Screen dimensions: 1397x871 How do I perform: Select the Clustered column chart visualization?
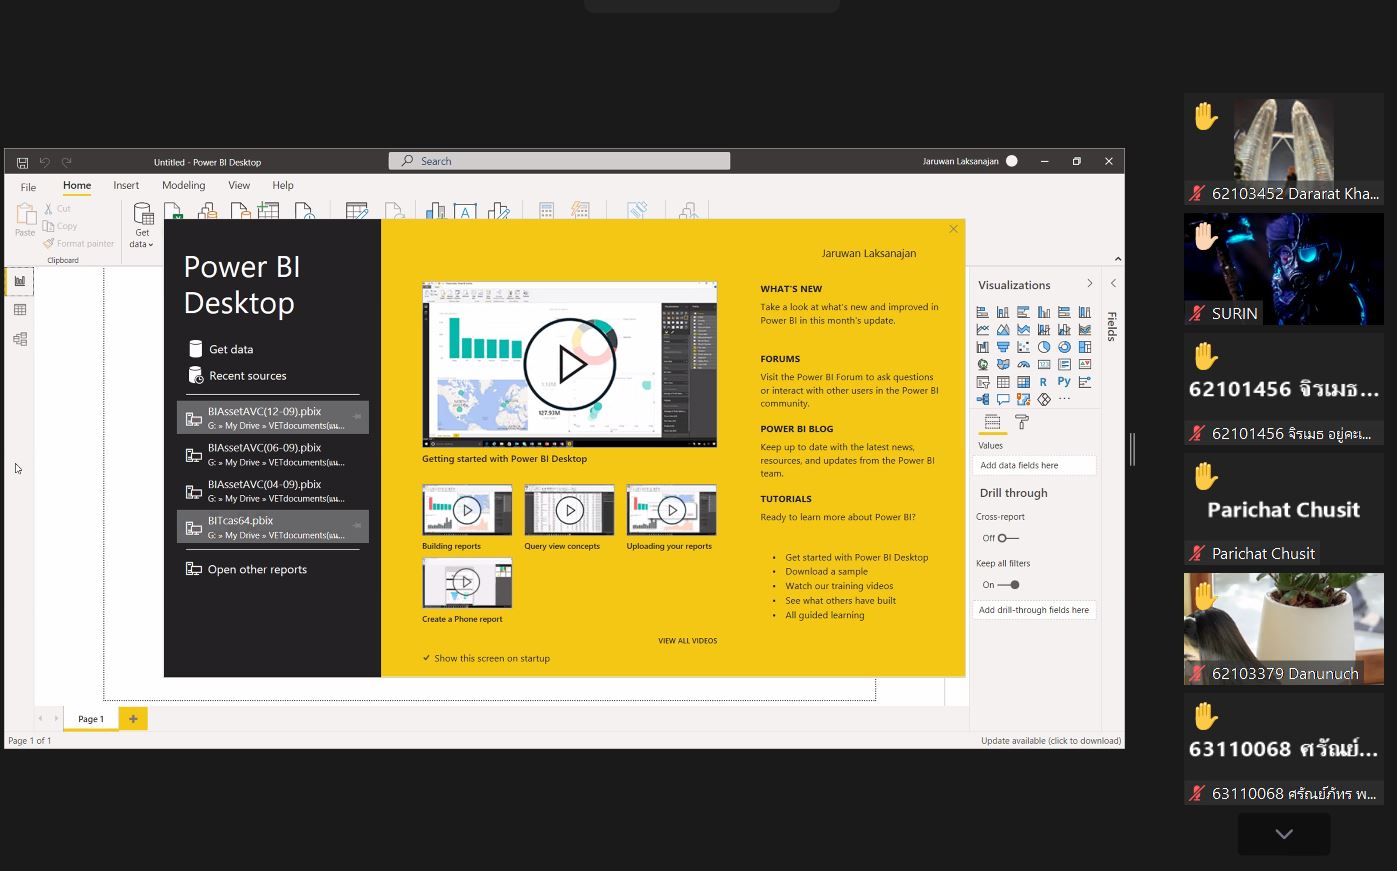click(x=1044, y=313)
